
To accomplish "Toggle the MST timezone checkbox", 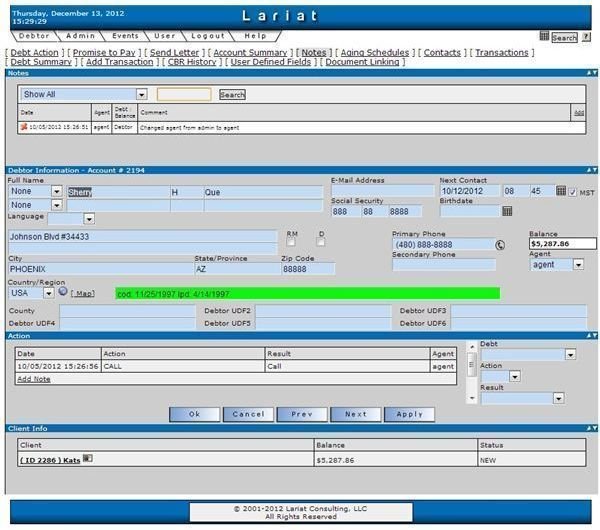I will click(x=572, y=192).
